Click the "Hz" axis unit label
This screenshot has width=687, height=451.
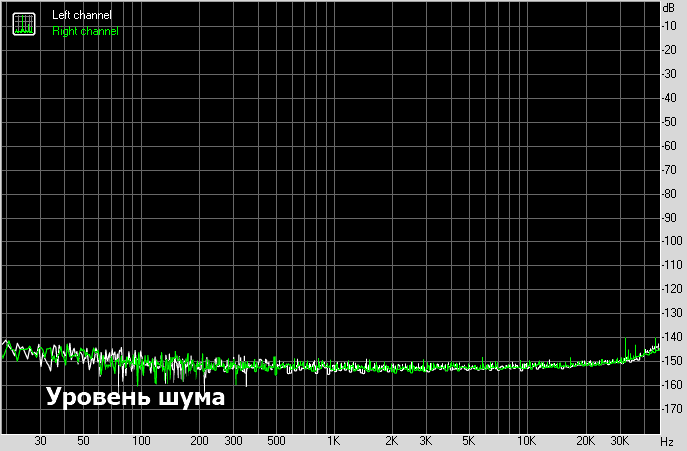point(667,442)
